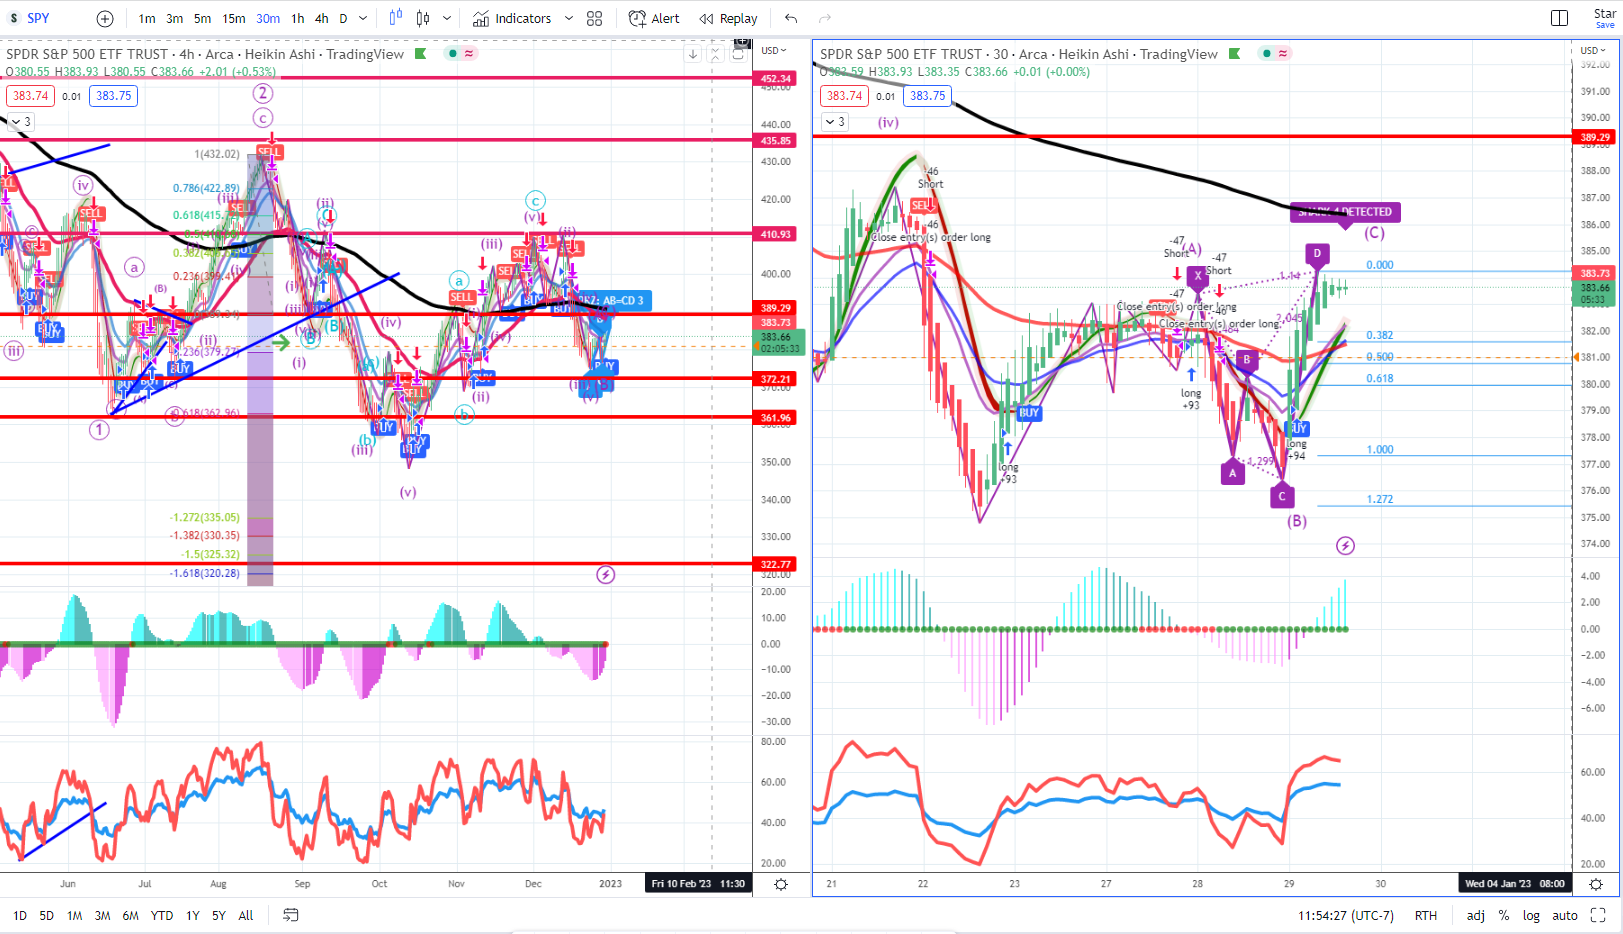Select the blue candlestick chart-type icon
Viewport: 1623px width, 934px height.
tap(396, 18)
